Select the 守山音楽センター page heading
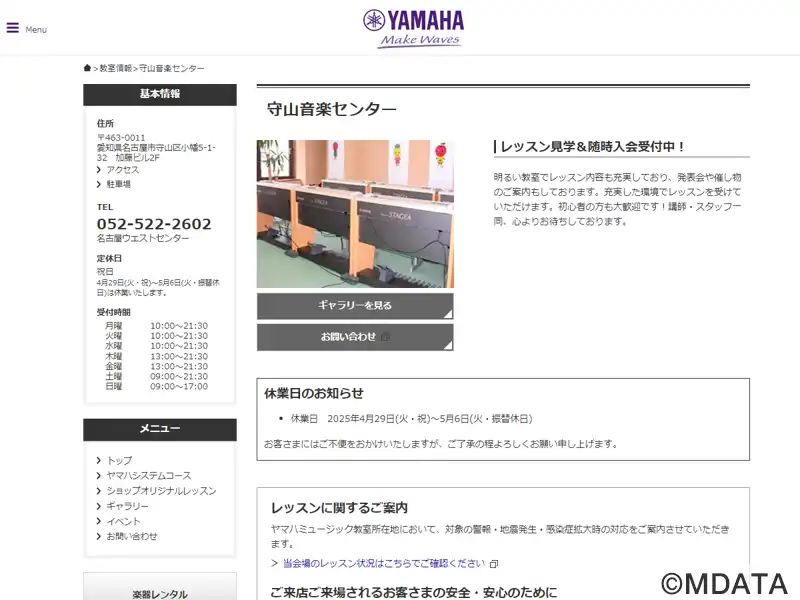This screenshot has width=800, height=600. tap(332, 110)
